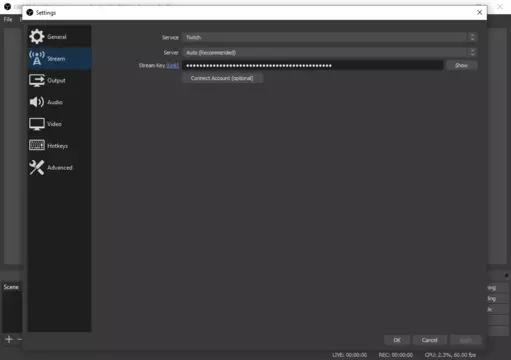Close the Settings dialog

coord(479,13)
